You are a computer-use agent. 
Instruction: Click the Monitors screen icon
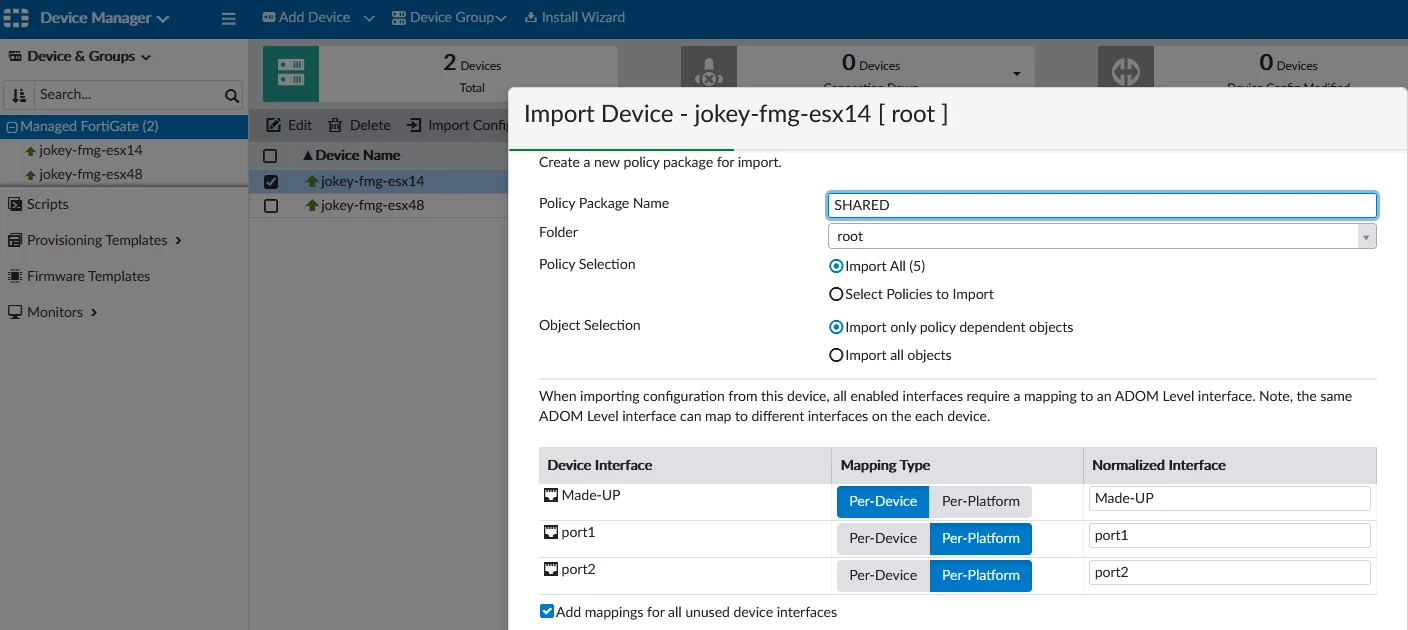click(15, 312)
